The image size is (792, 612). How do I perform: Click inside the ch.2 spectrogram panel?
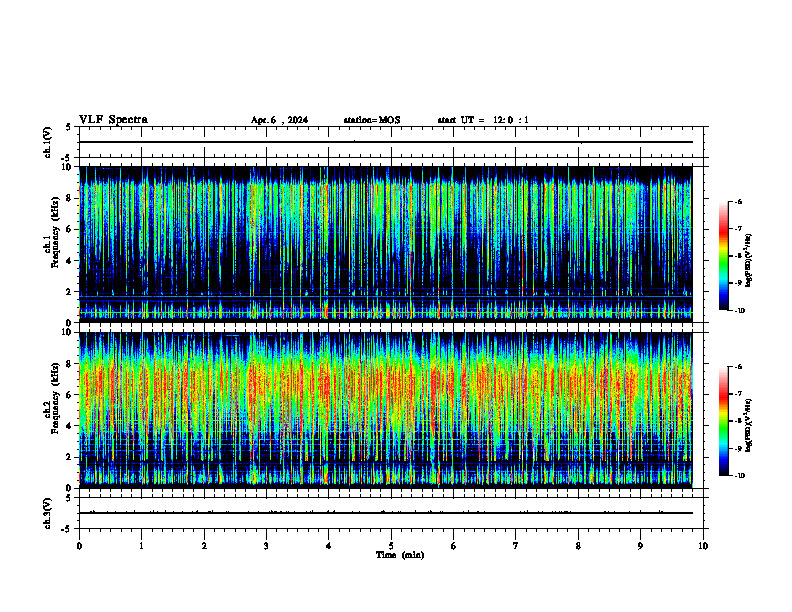pyautogui.click(x=386, y=410)
